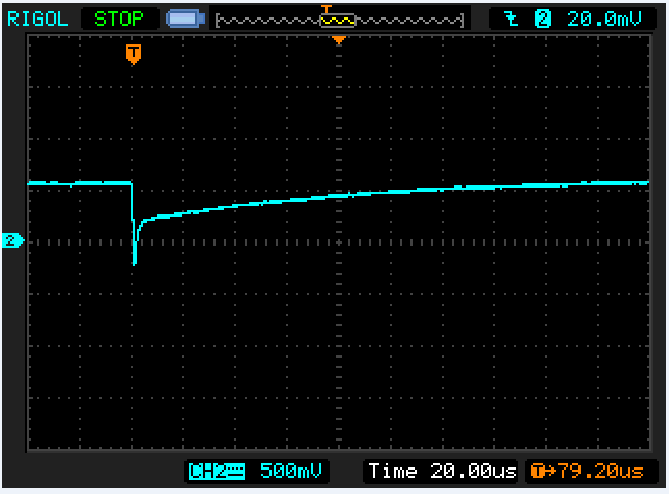Select the trigger source channel 2 badge
669x494 pixels.
(x=543, y=19)
